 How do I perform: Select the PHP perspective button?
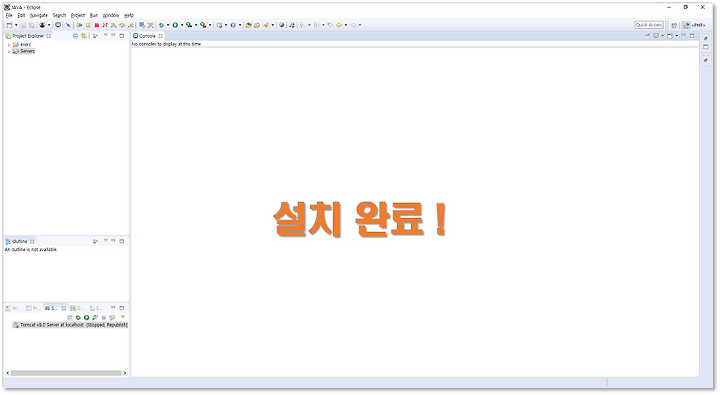(694, 25)
